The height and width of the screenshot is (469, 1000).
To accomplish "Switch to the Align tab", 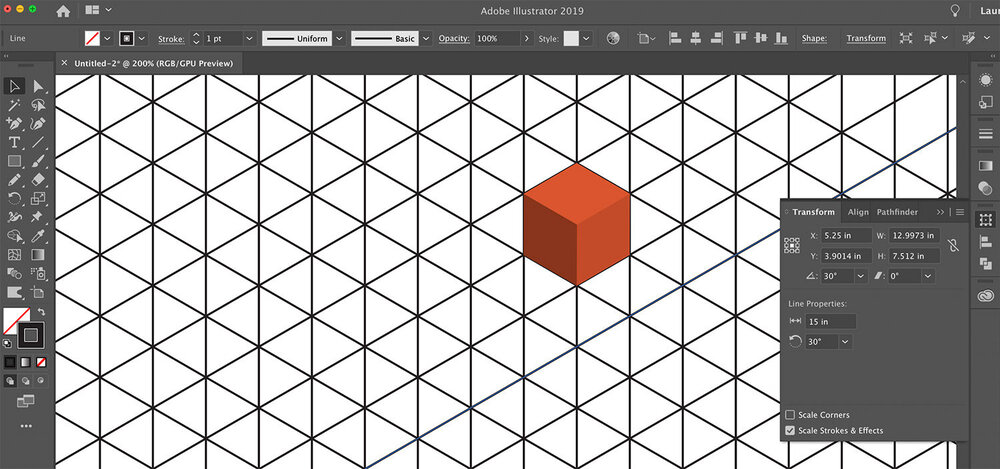I will coord(858,212).
